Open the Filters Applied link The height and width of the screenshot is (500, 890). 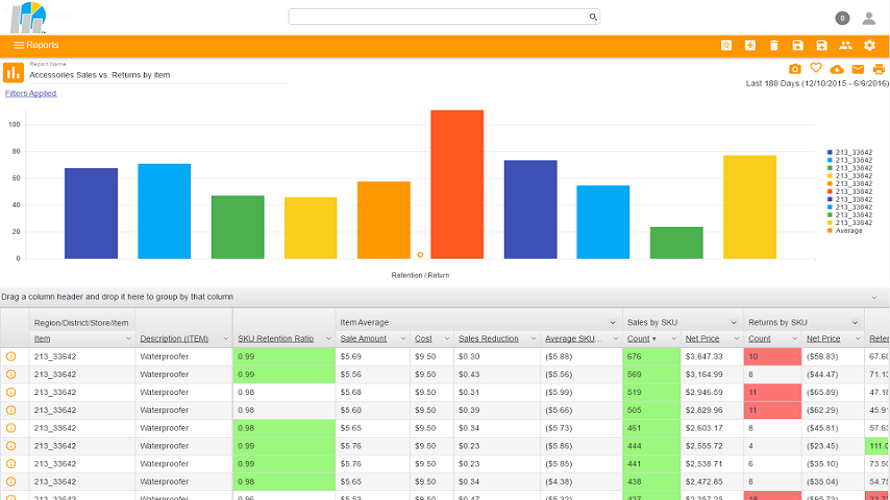[31, 93]
